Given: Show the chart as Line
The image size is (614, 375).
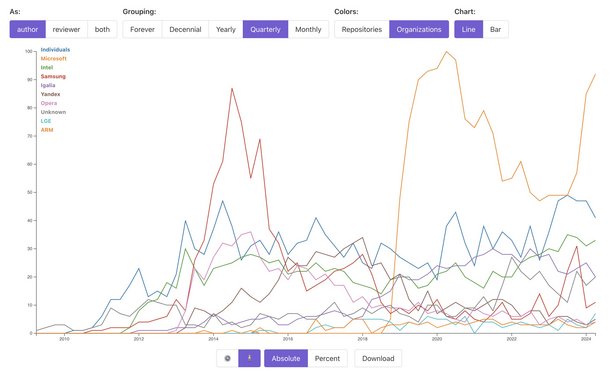Looking at the screenshot, I should (x=468, y=29).
